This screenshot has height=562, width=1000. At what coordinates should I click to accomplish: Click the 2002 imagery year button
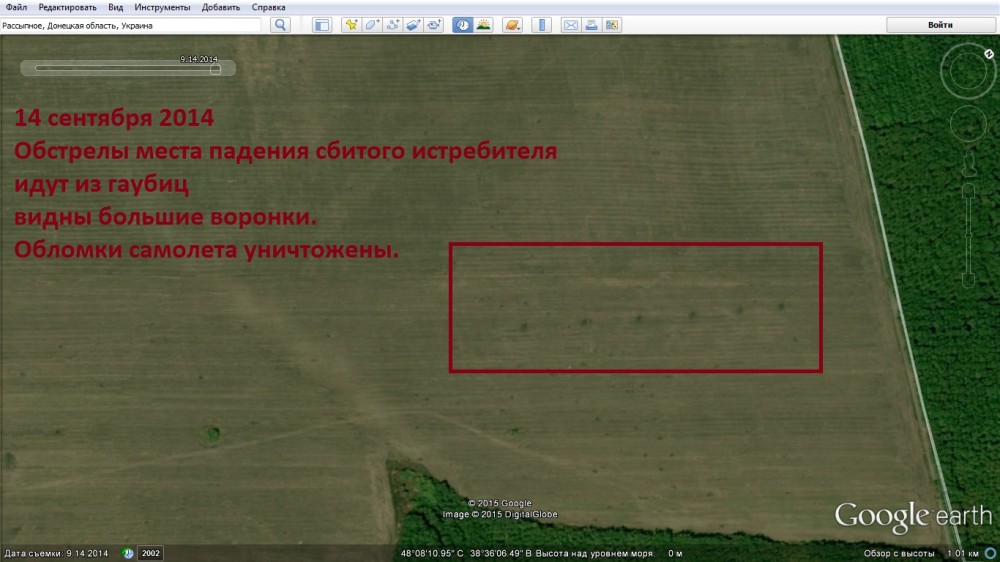tap(151, 553)
